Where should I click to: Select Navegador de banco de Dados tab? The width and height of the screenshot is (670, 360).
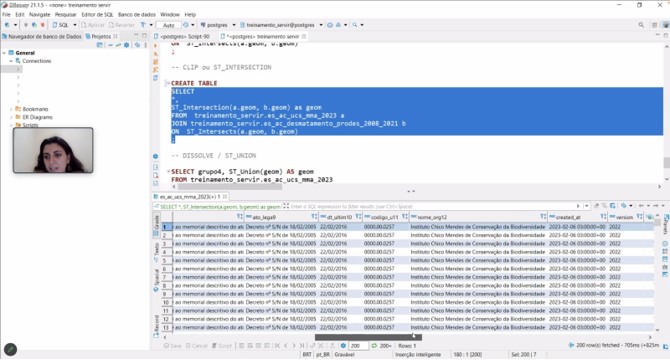click(x=42, y=37)
